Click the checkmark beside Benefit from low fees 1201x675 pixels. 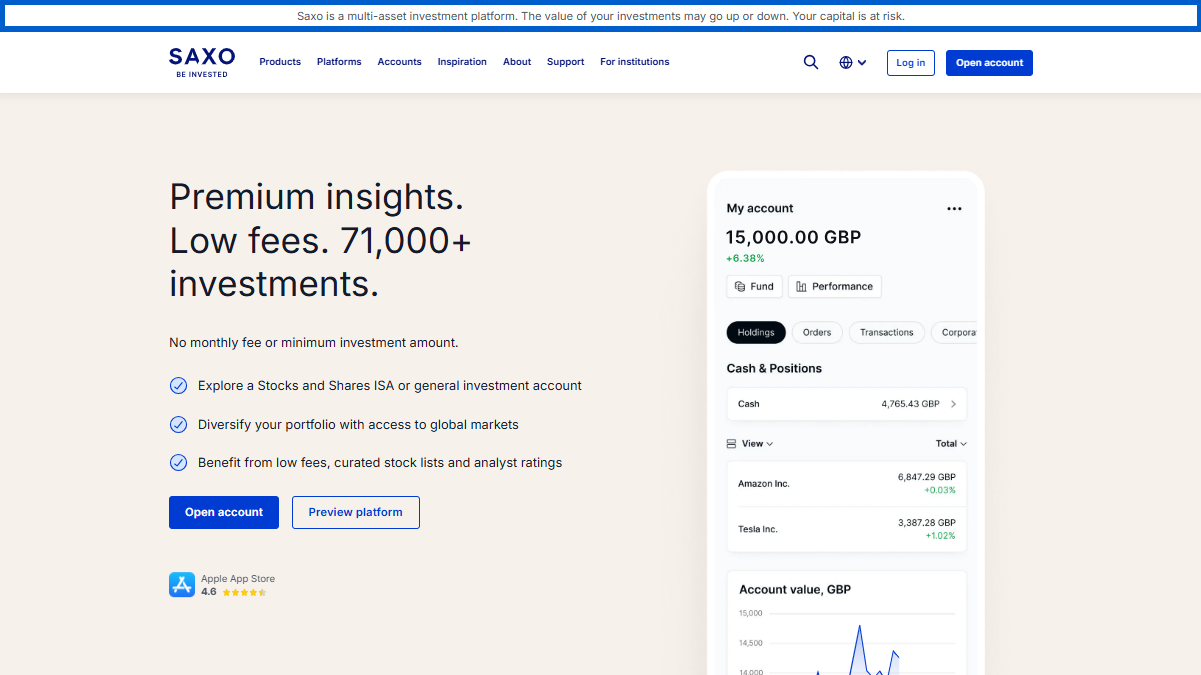pyautogui.click(x=178, y=463)
